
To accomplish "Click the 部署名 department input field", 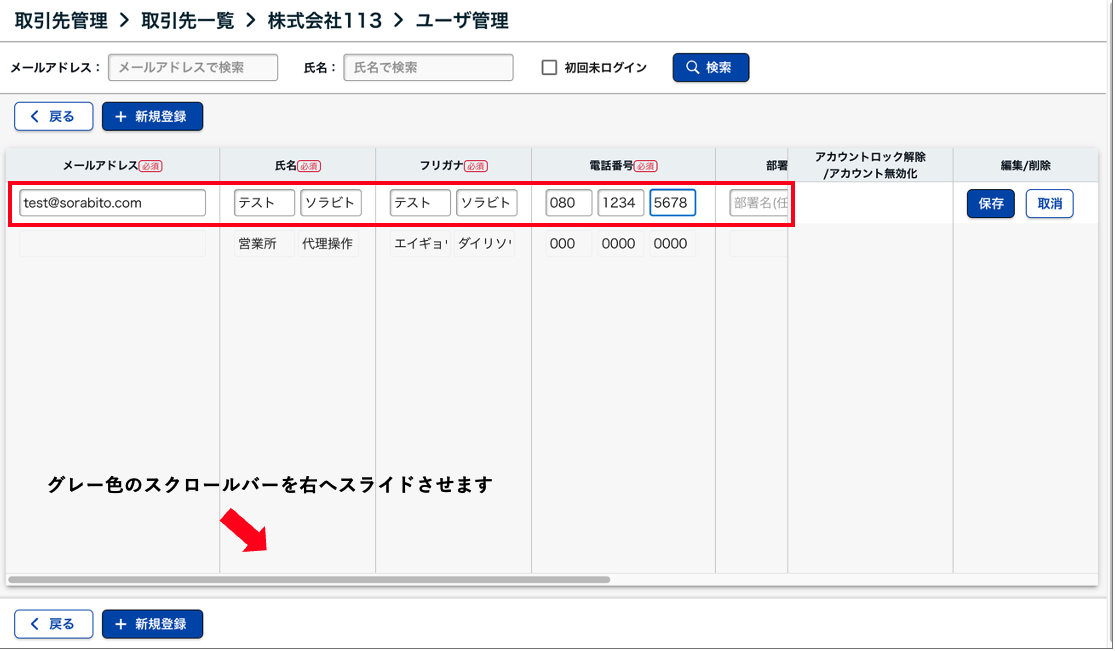I will [759, 203].
